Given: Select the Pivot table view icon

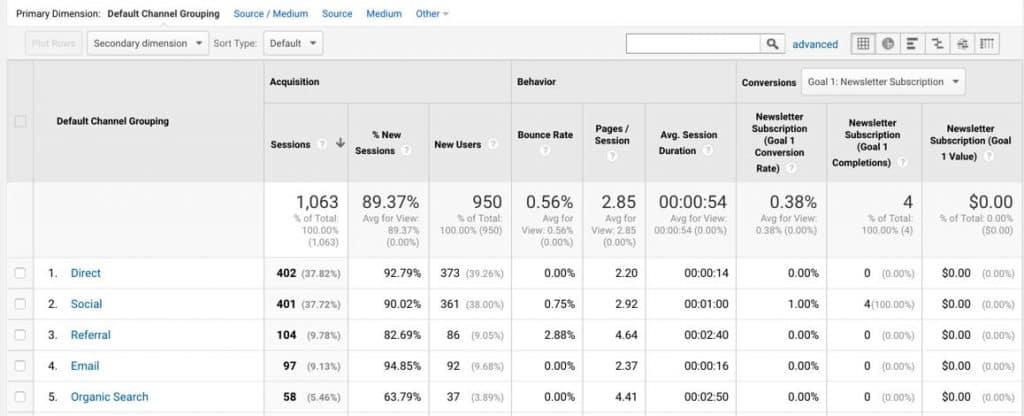Looking at the screenshot, I should [987, 44].
